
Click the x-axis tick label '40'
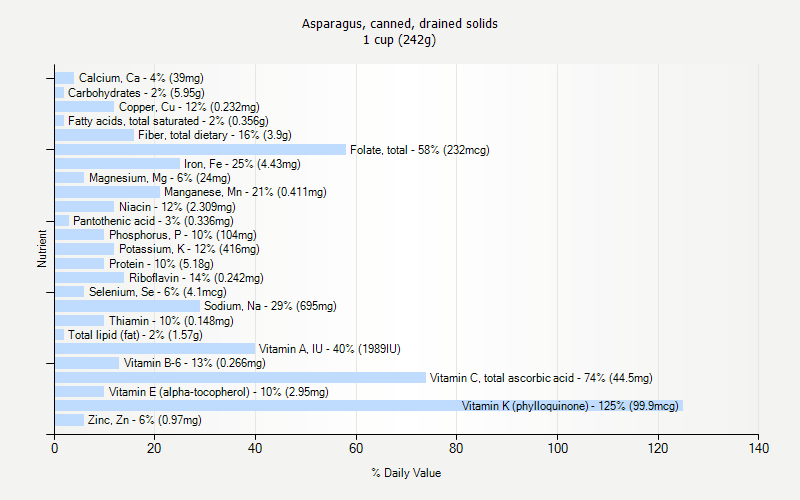(255, 448)
